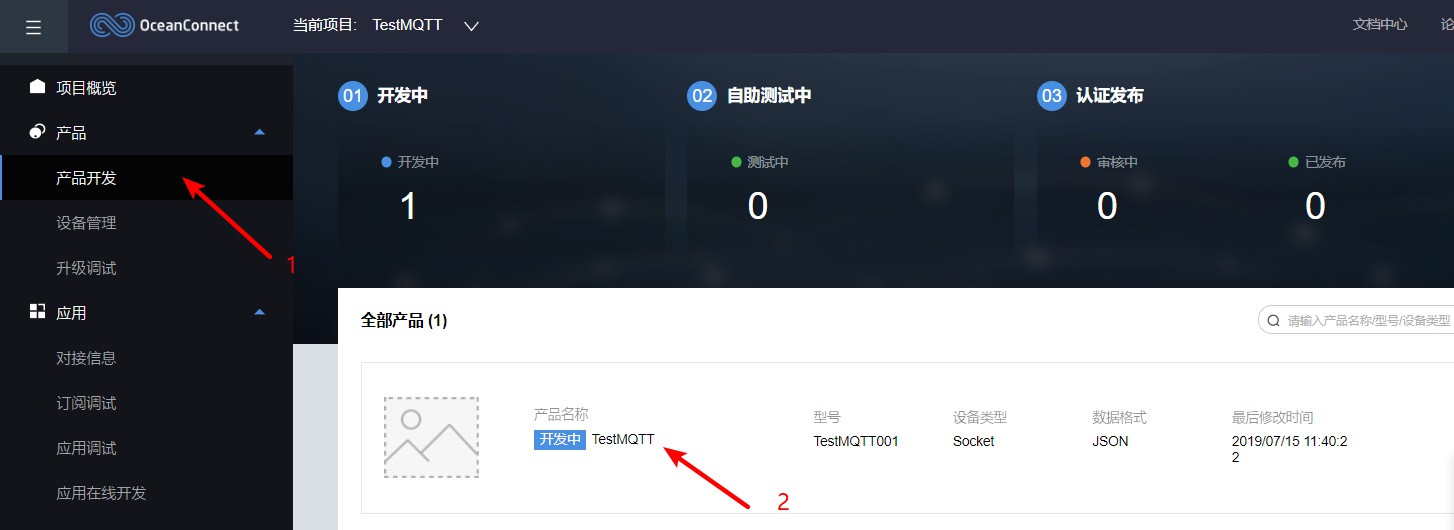The width and height of the screenshot is (1454, 530).
Task: Open the TestMQTT project dropdown
Action: [472, 26]
